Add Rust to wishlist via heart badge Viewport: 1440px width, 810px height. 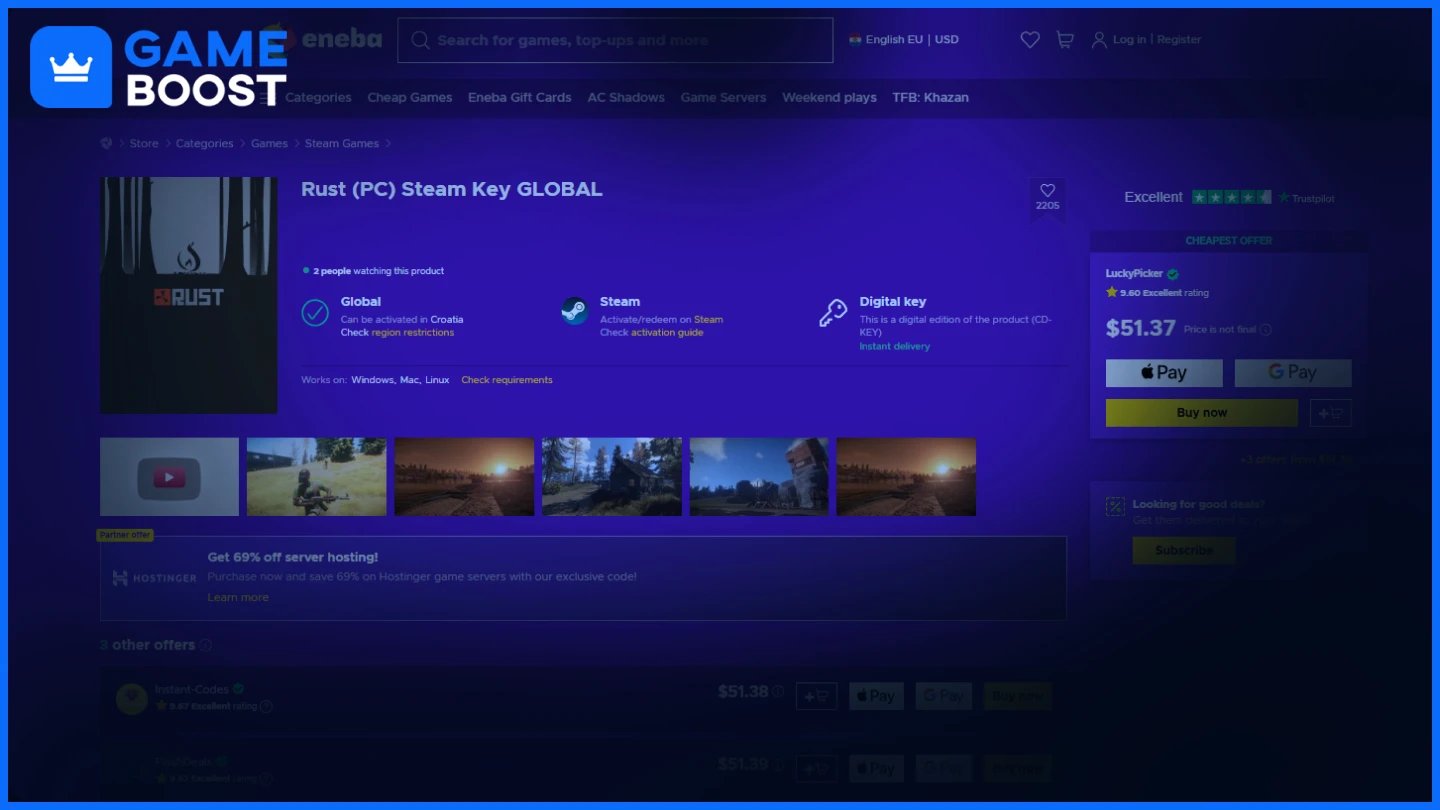tap(1047, 197)
